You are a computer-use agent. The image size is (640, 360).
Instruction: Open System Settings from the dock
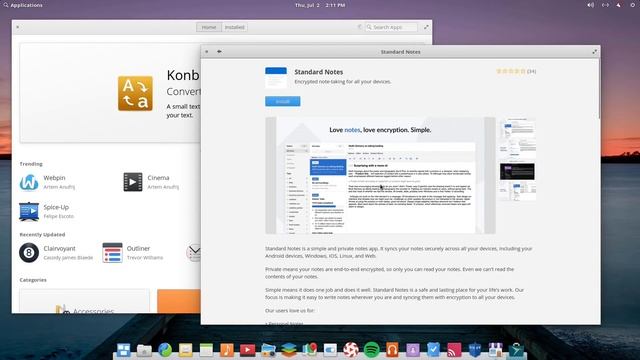tap(330, 350)
